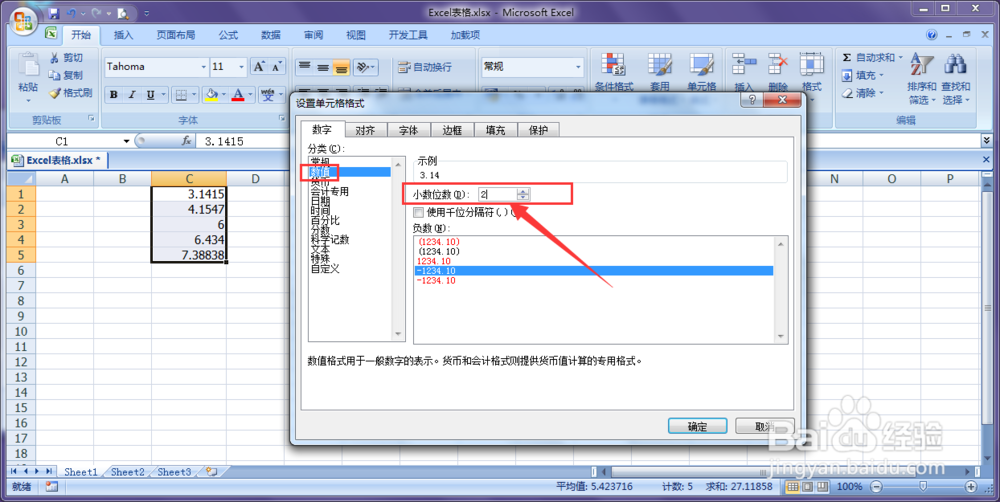The height and width of the screenshot is (502, 1000).
Task: Increase 小数位数 with spinner up arrow
Action: tap(523, 191)
